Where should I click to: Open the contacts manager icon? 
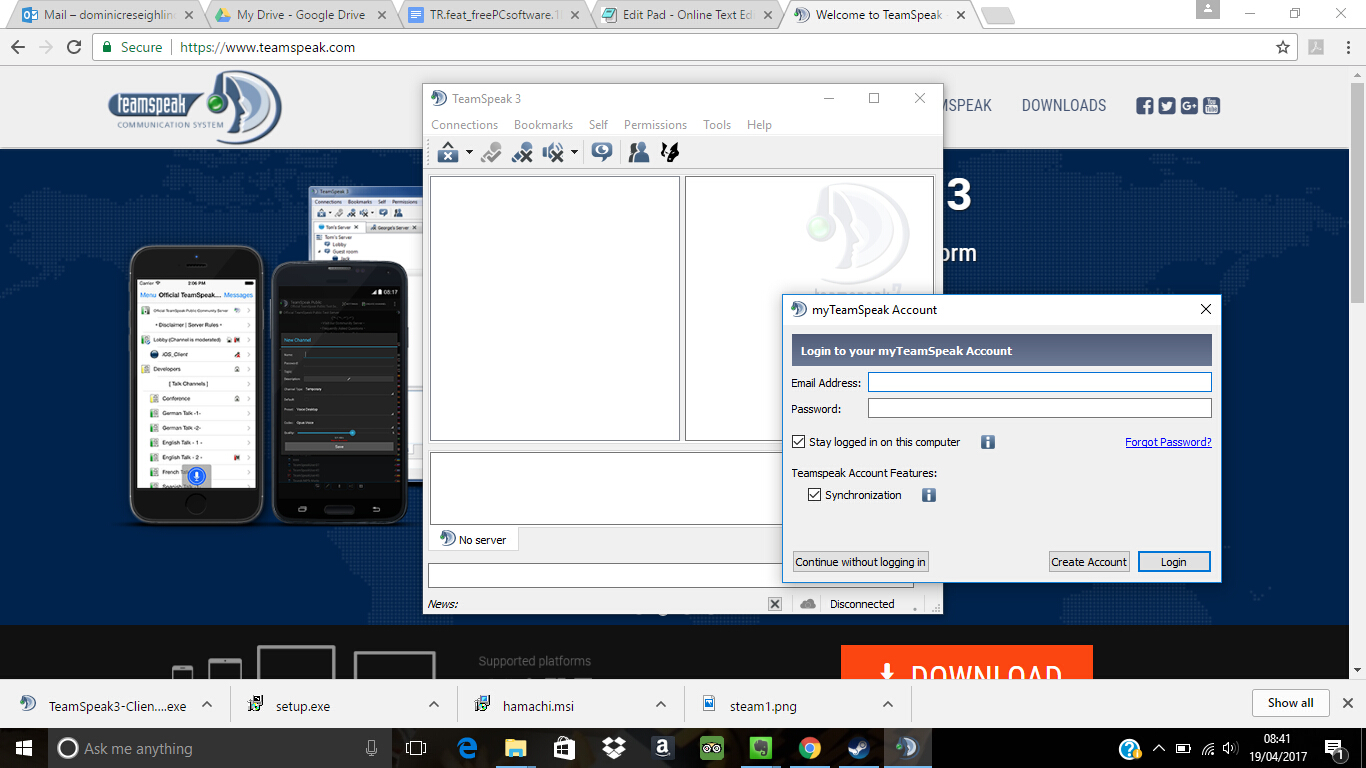[638, 152]
